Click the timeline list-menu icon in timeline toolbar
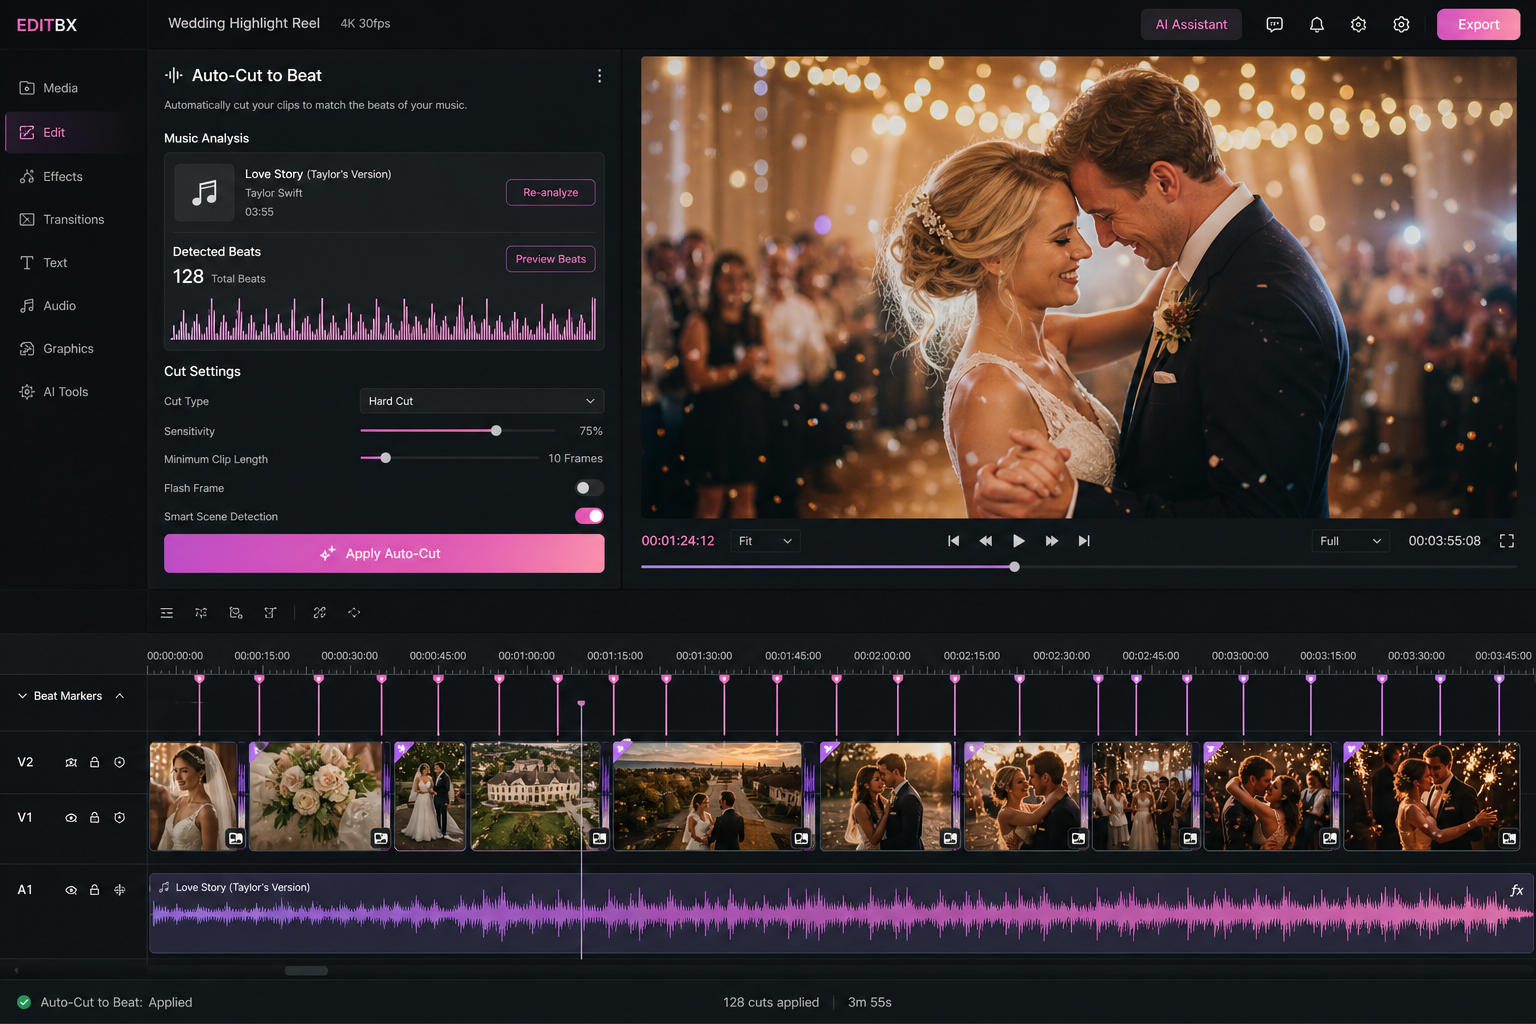 coord(167,613)
